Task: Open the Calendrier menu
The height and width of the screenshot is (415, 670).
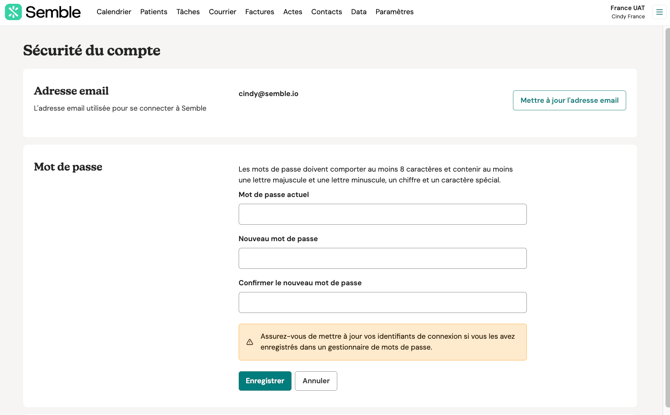Action: [114, 12]
